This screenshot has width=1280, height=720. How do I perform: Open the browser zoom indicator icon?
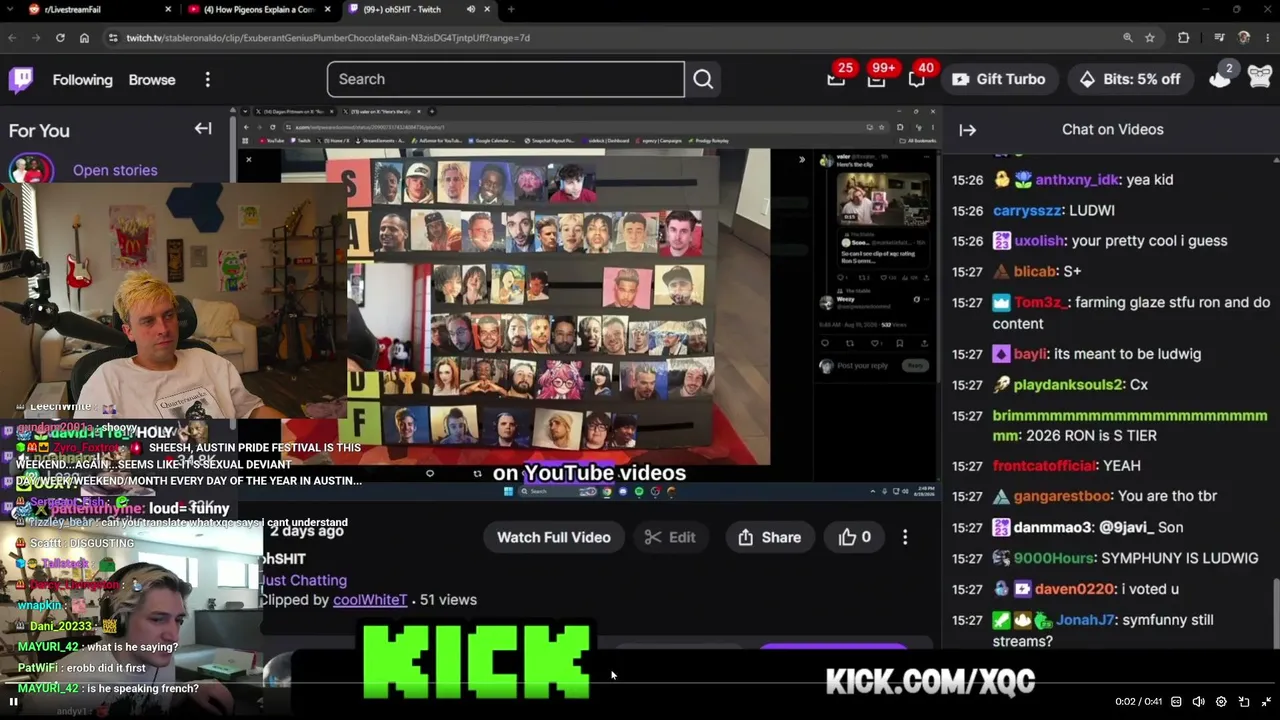click(1128, 38)
